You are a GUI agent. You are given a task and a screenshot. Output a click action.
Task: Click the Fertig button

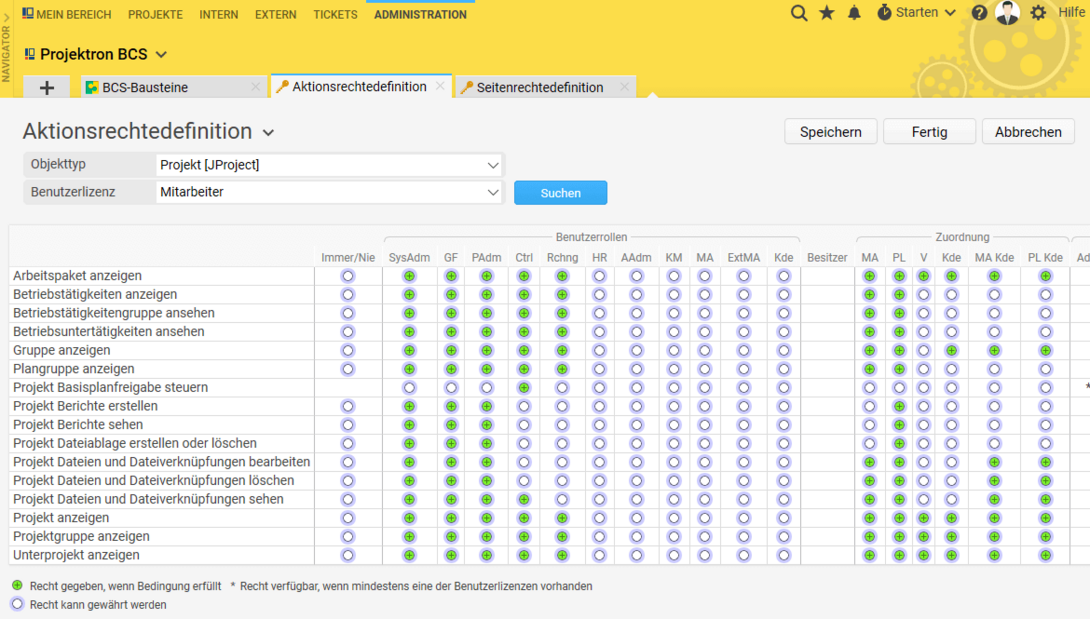929,132
